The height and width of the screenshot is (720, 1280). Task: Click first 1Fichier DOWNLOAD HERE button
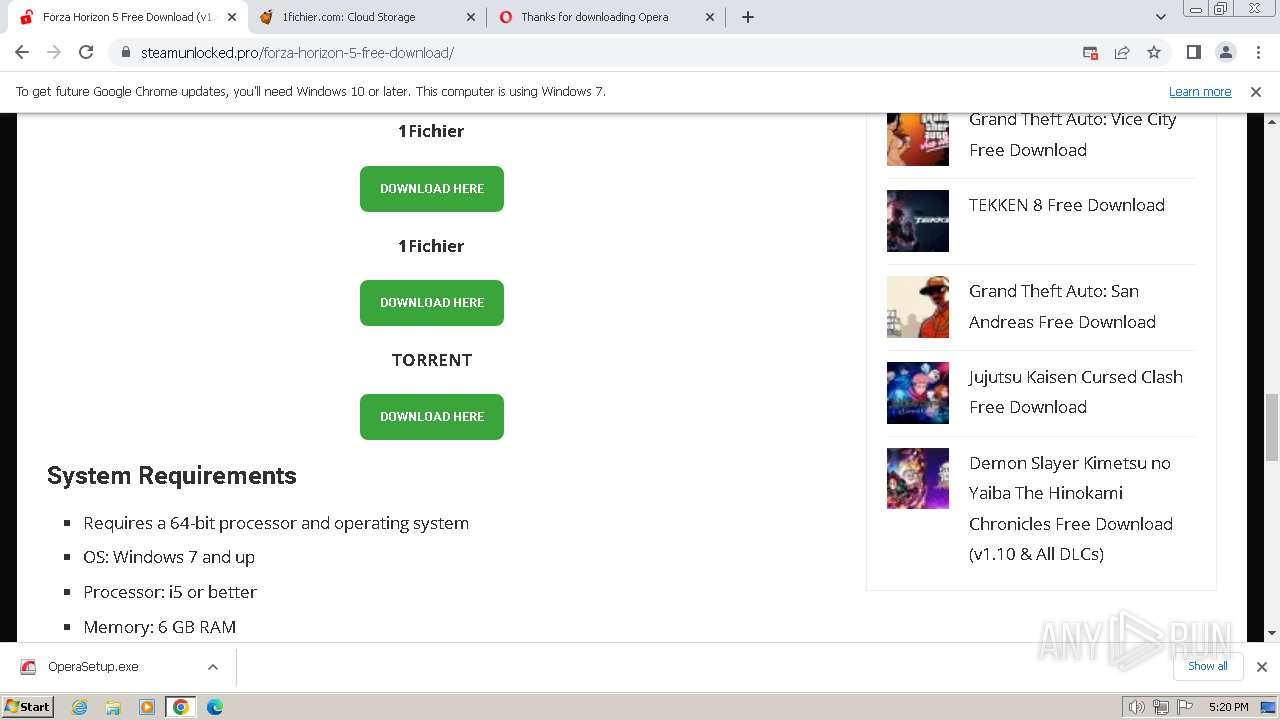pos(432,189)
